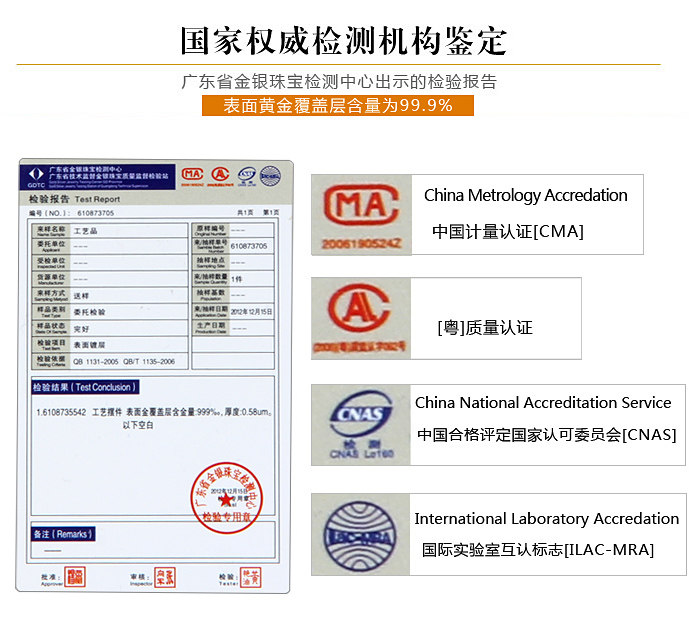Click the main heading '国家权威检测机构鉴定'
The height and width of the screenshot is (638, 700).
[x=343, y=41]
